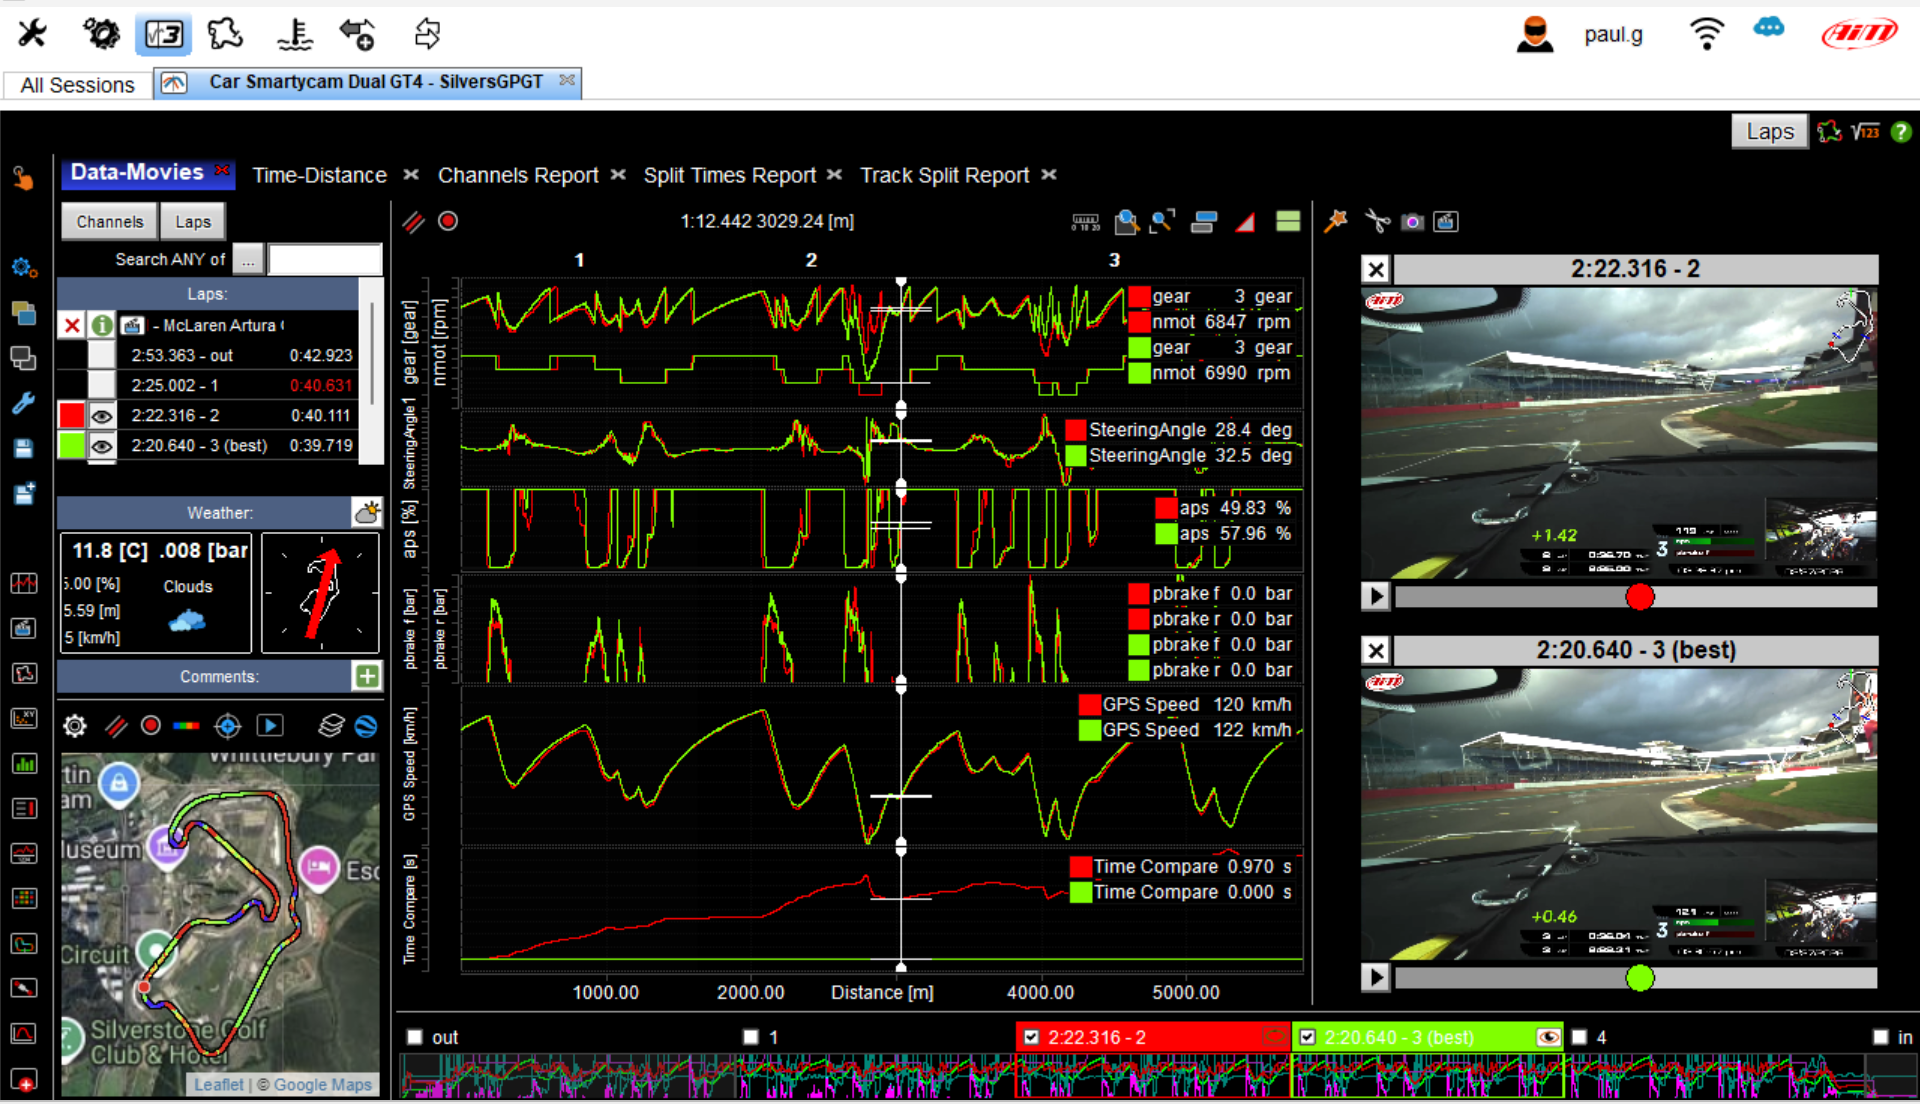Click the green histogram sidebar icon

pyautogui.click(x=24, y=763)
